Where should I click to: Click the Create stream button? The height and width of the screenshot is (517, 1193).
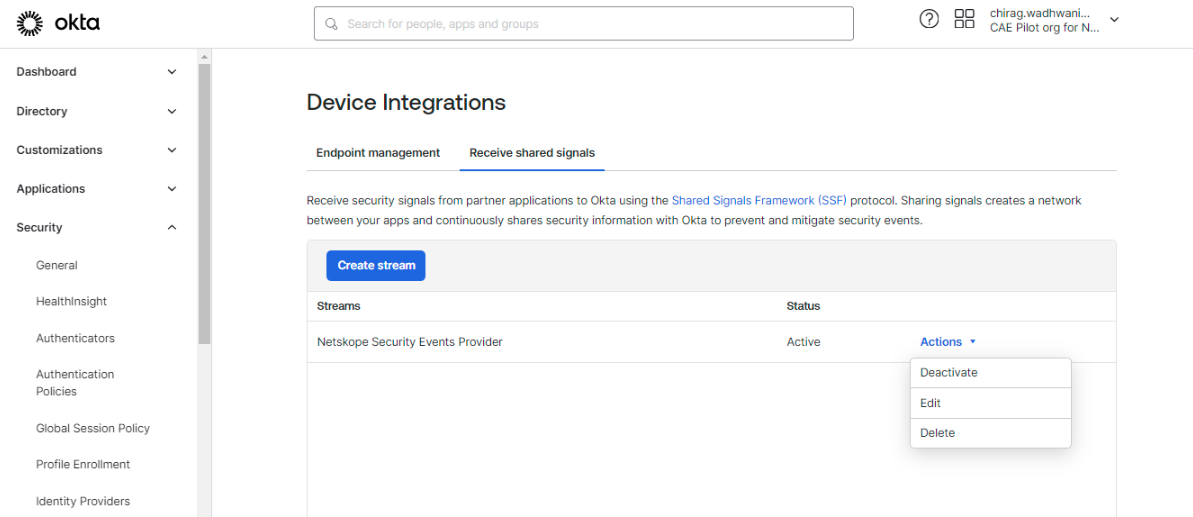pos(376,265)
